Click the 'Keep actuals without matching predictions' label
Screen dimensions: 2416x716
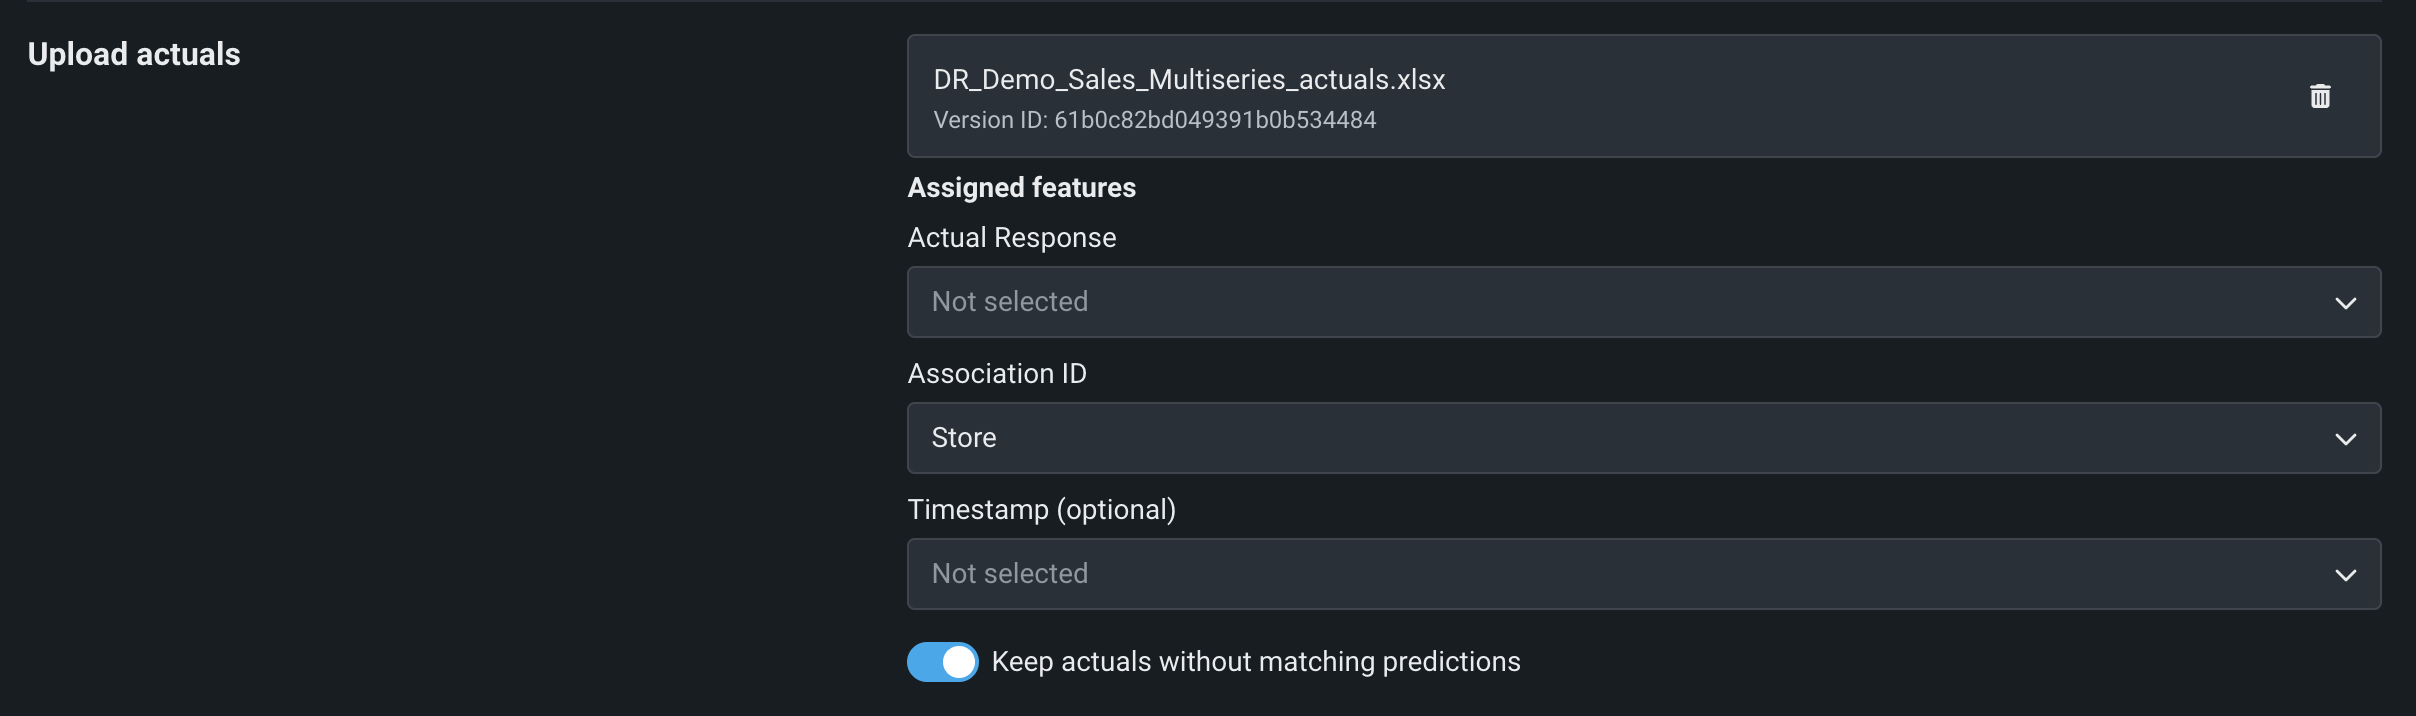tap(1255, 662)
